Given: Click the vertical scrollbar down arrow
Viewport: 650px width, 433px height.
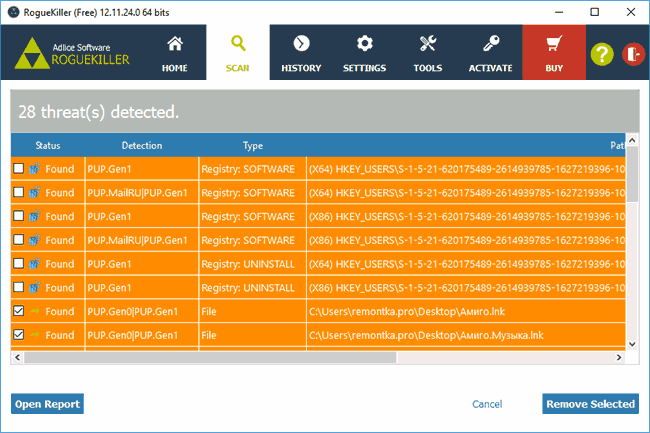Looking at the screenshot, I should 632,344.
